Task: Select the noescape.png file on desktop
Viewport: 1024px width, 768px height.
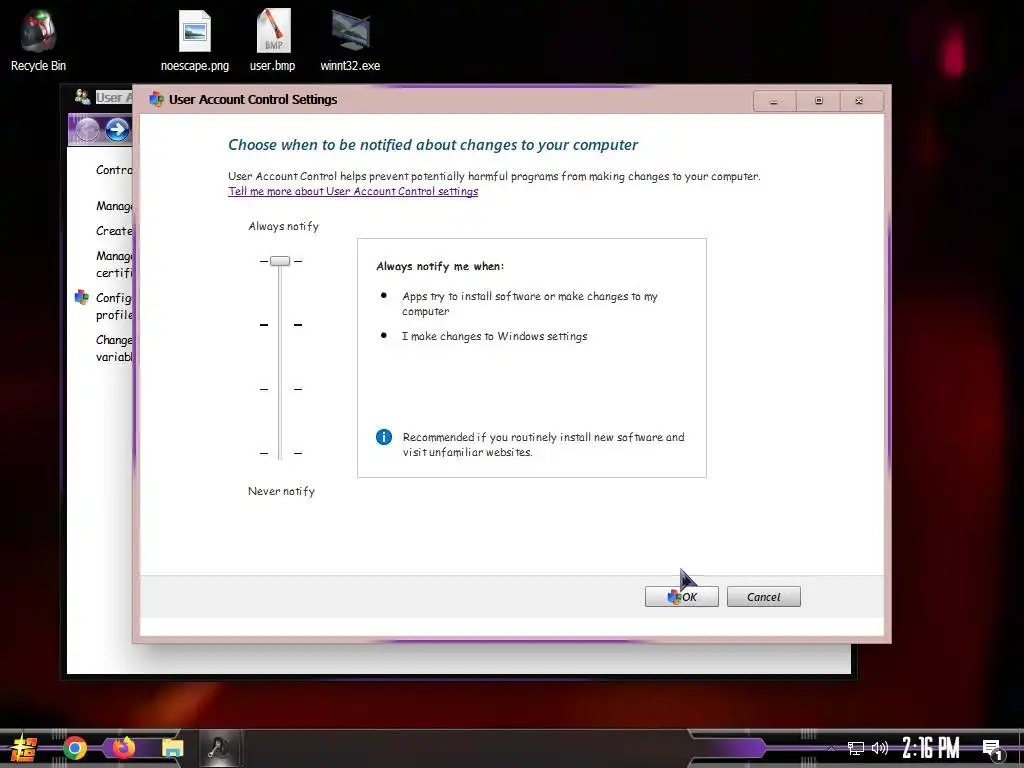Action: 195,40
